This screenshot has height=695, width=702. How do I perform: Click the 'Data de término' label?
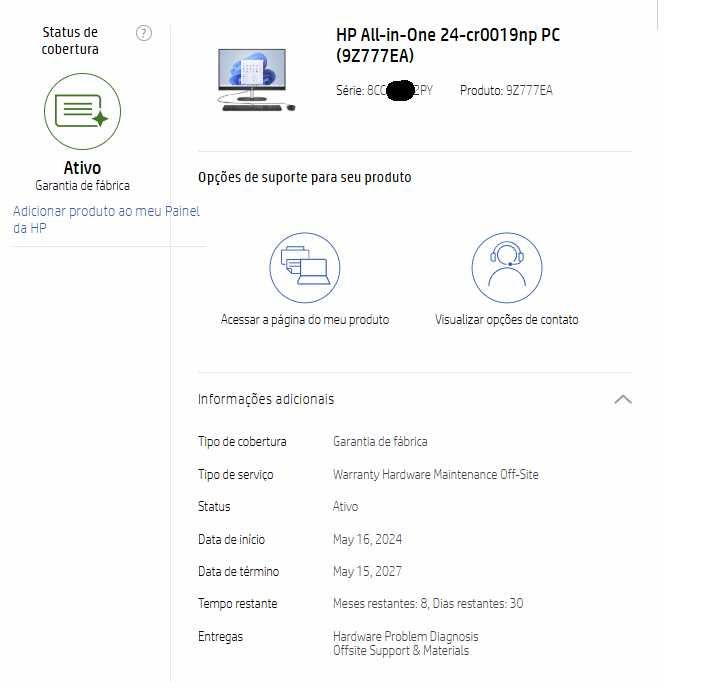point(239,571)
